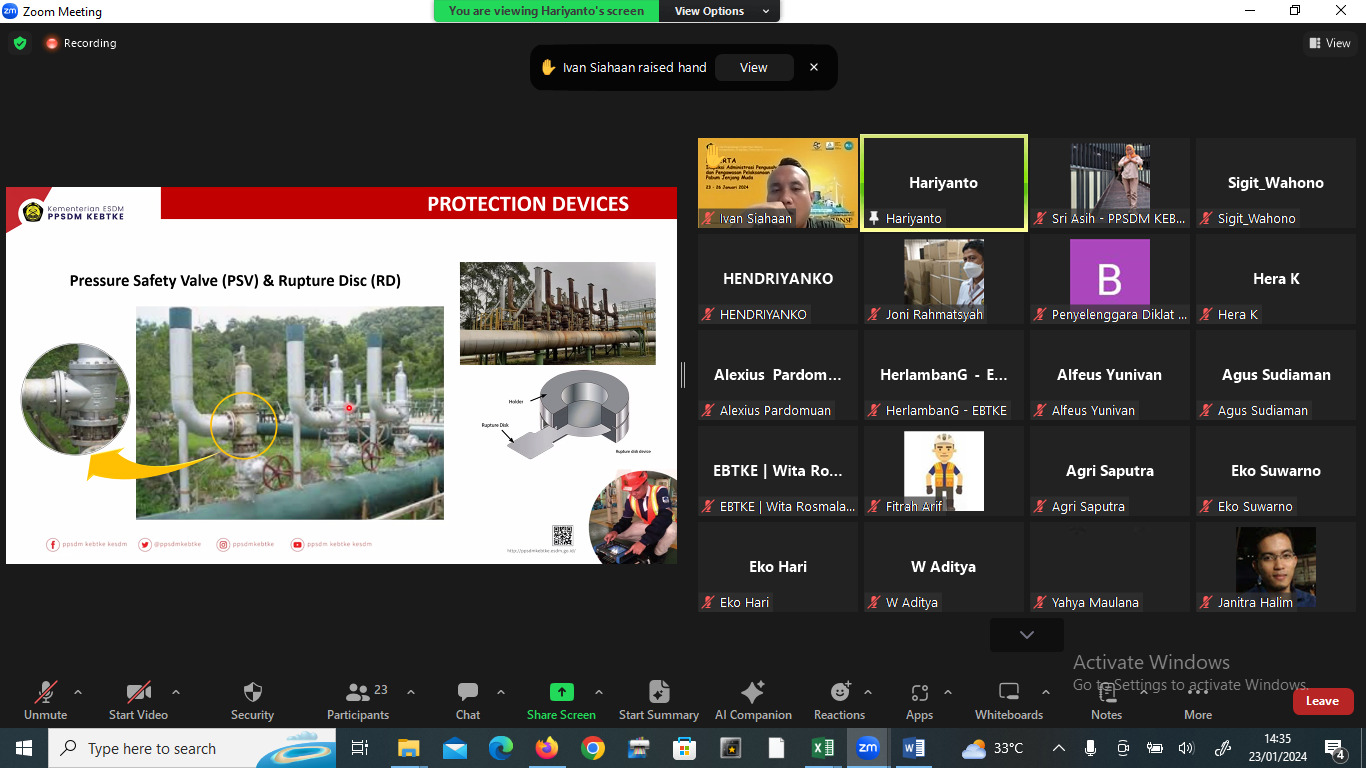
Task: Select Fitrah Arif's avatar tile
Action: 944,471
